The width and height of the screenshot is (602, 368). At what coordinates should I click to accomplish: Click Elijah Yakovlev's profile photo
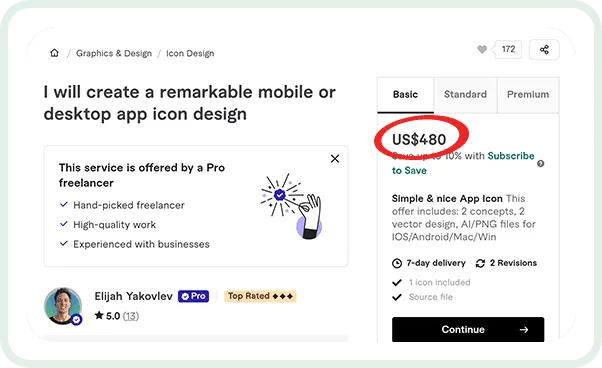63,306
